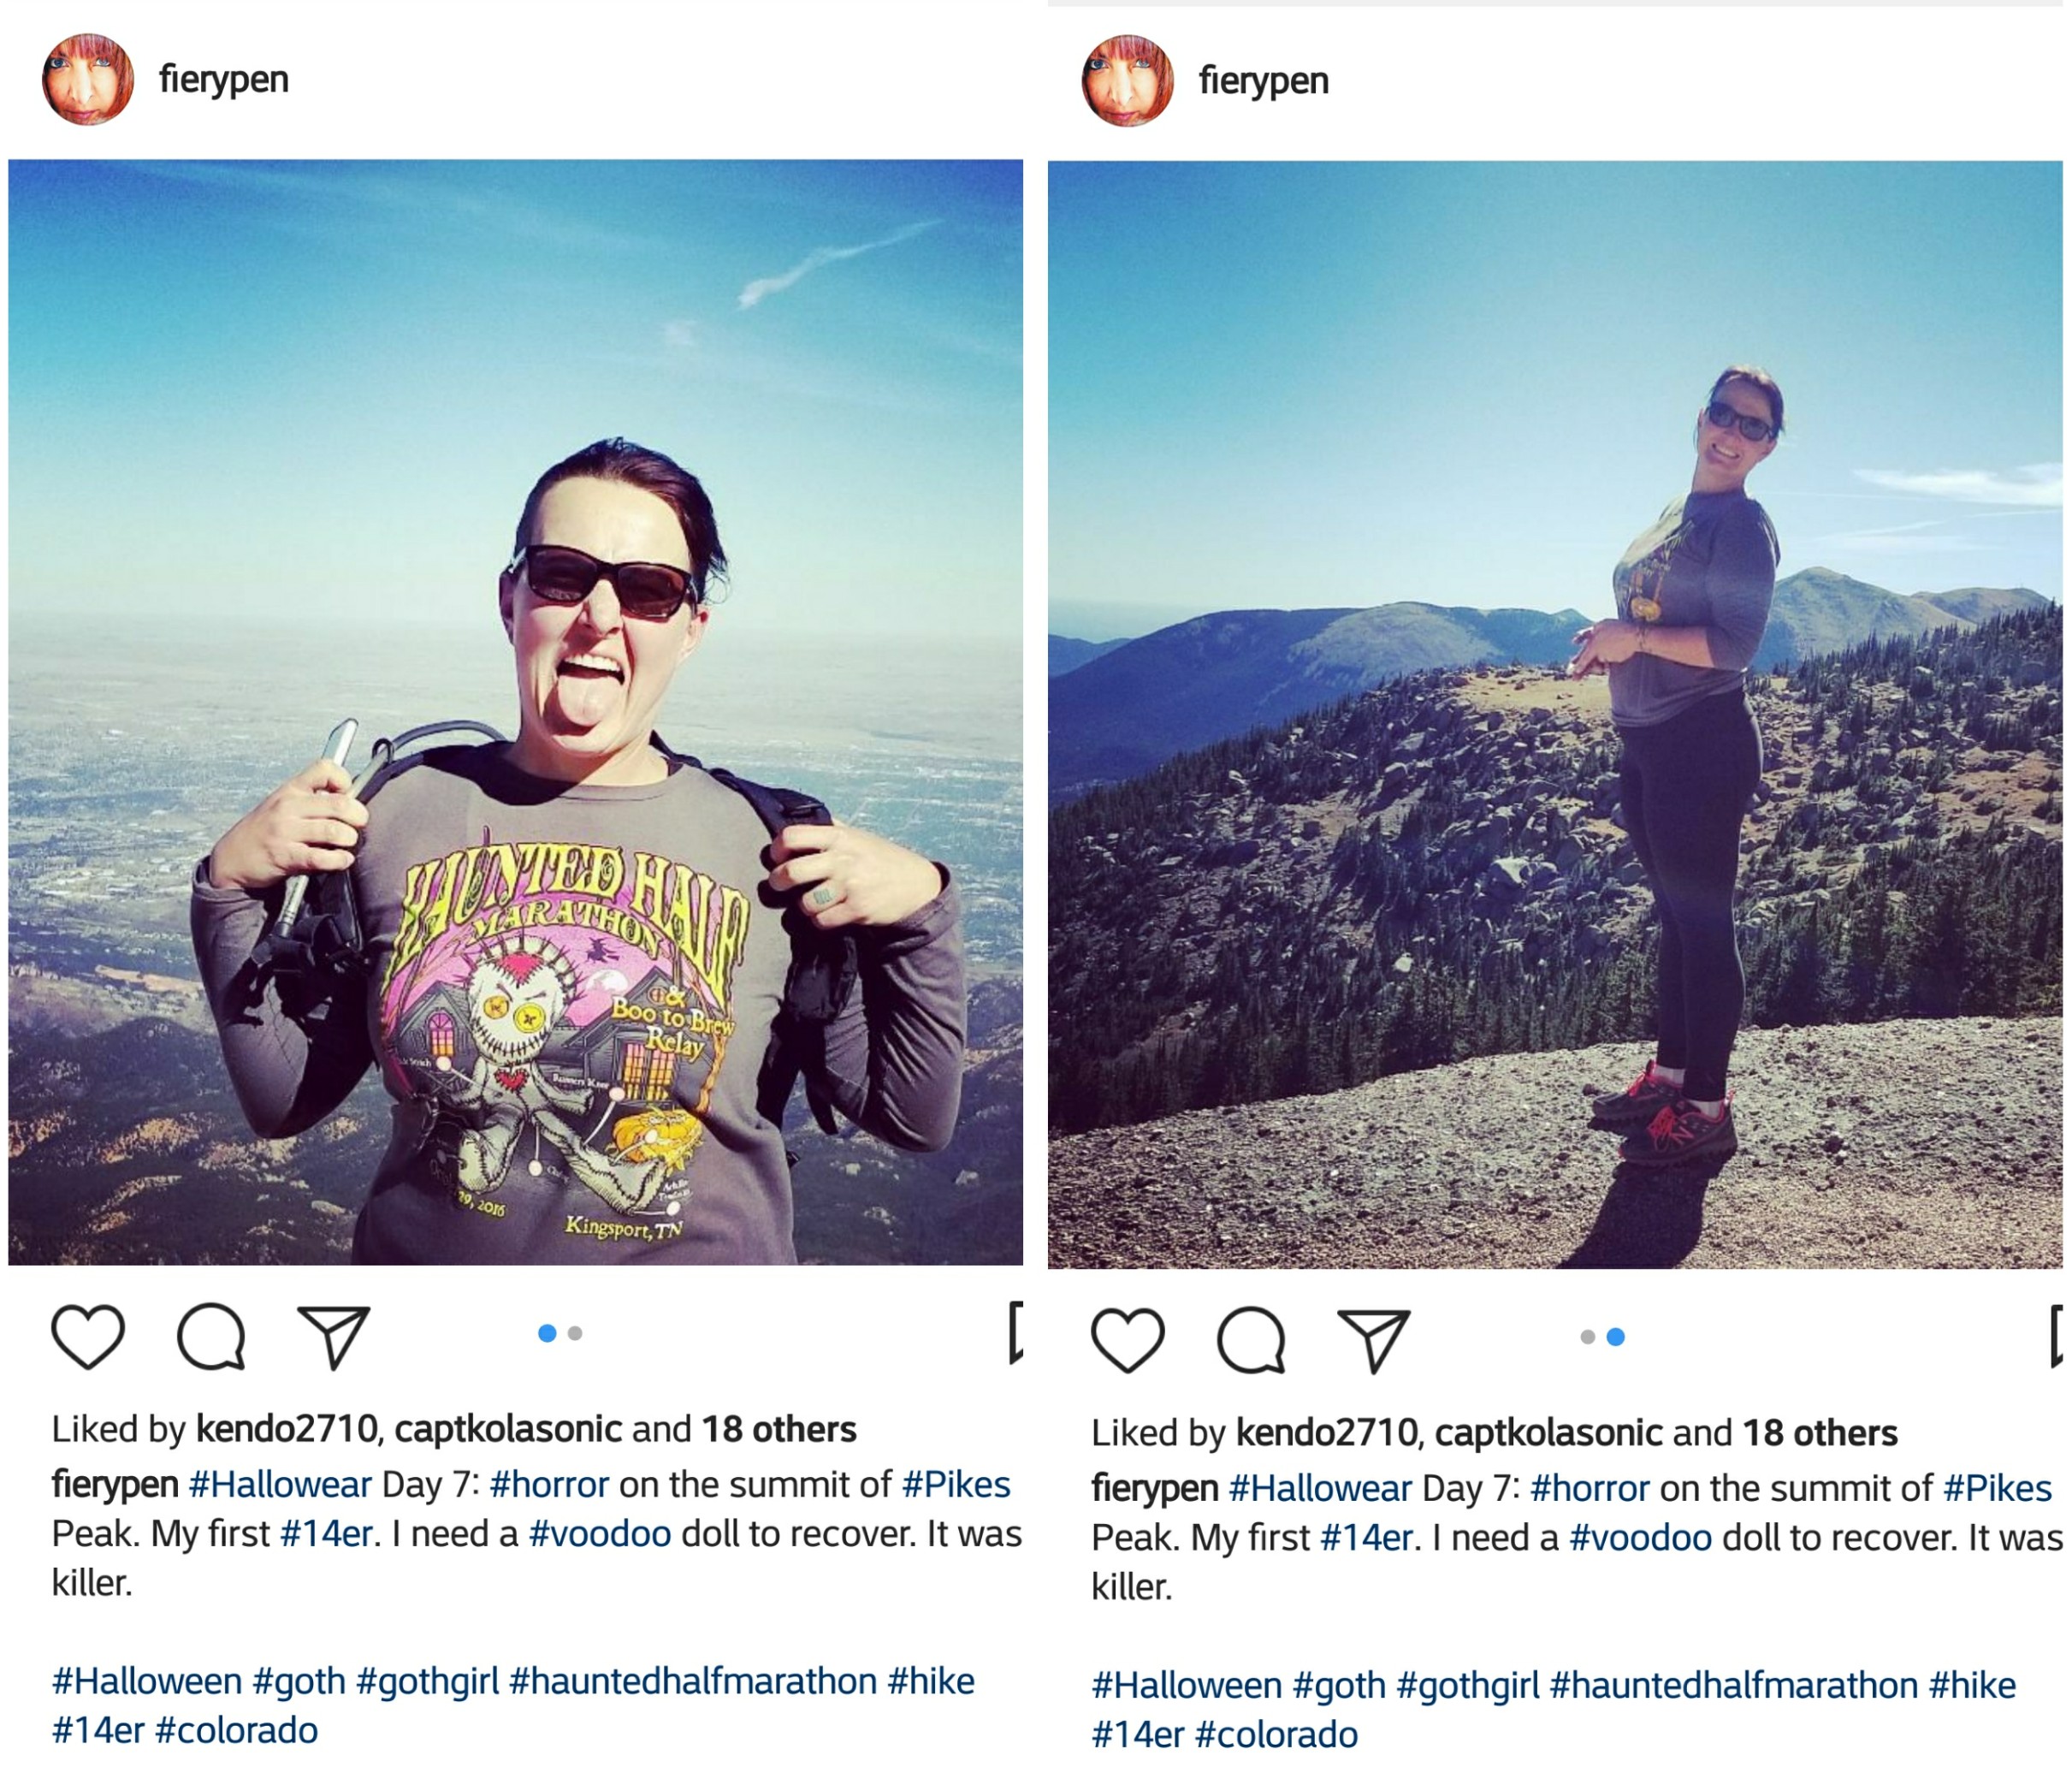Bookmark the left post
Screen dimensions: 2072x1767
pos(1016,1332)
